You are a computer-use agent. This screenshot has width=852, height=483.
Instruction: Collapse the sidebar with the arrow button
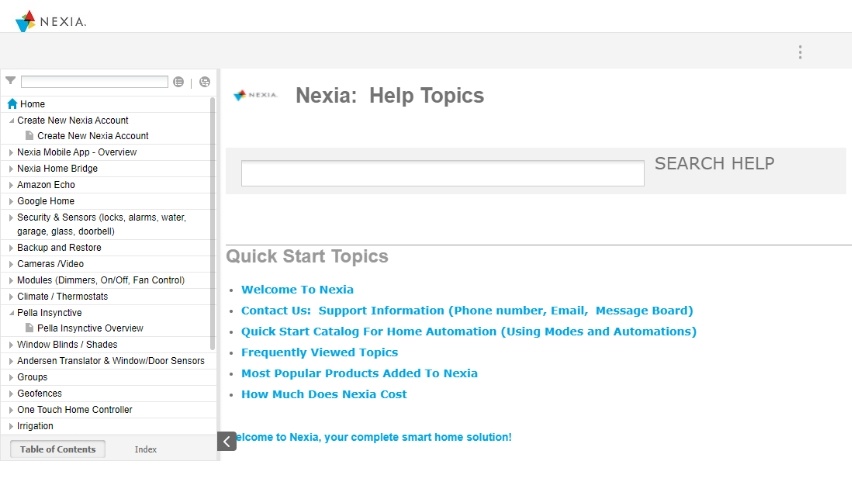pos(227,441)
